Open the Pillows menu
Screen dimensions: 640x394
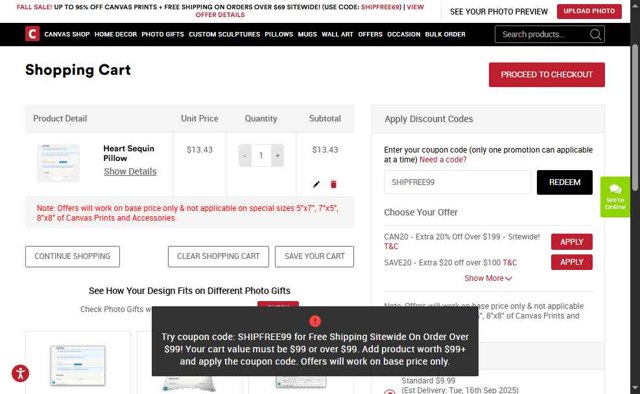279,34
